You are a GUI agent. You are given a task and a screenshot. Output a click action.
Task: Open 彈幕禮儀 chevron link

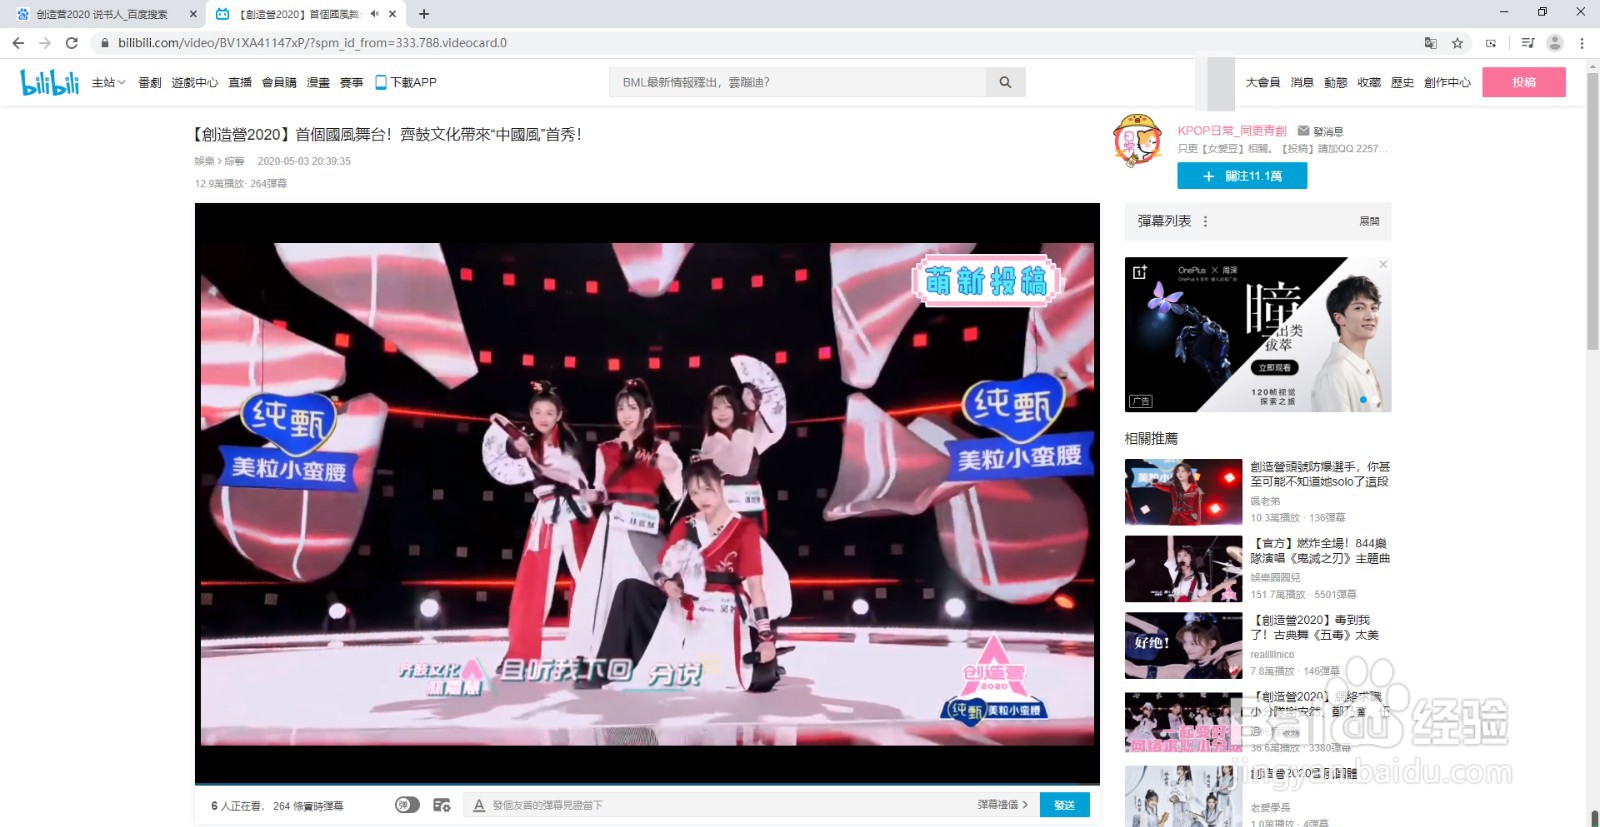point(1002,805)
